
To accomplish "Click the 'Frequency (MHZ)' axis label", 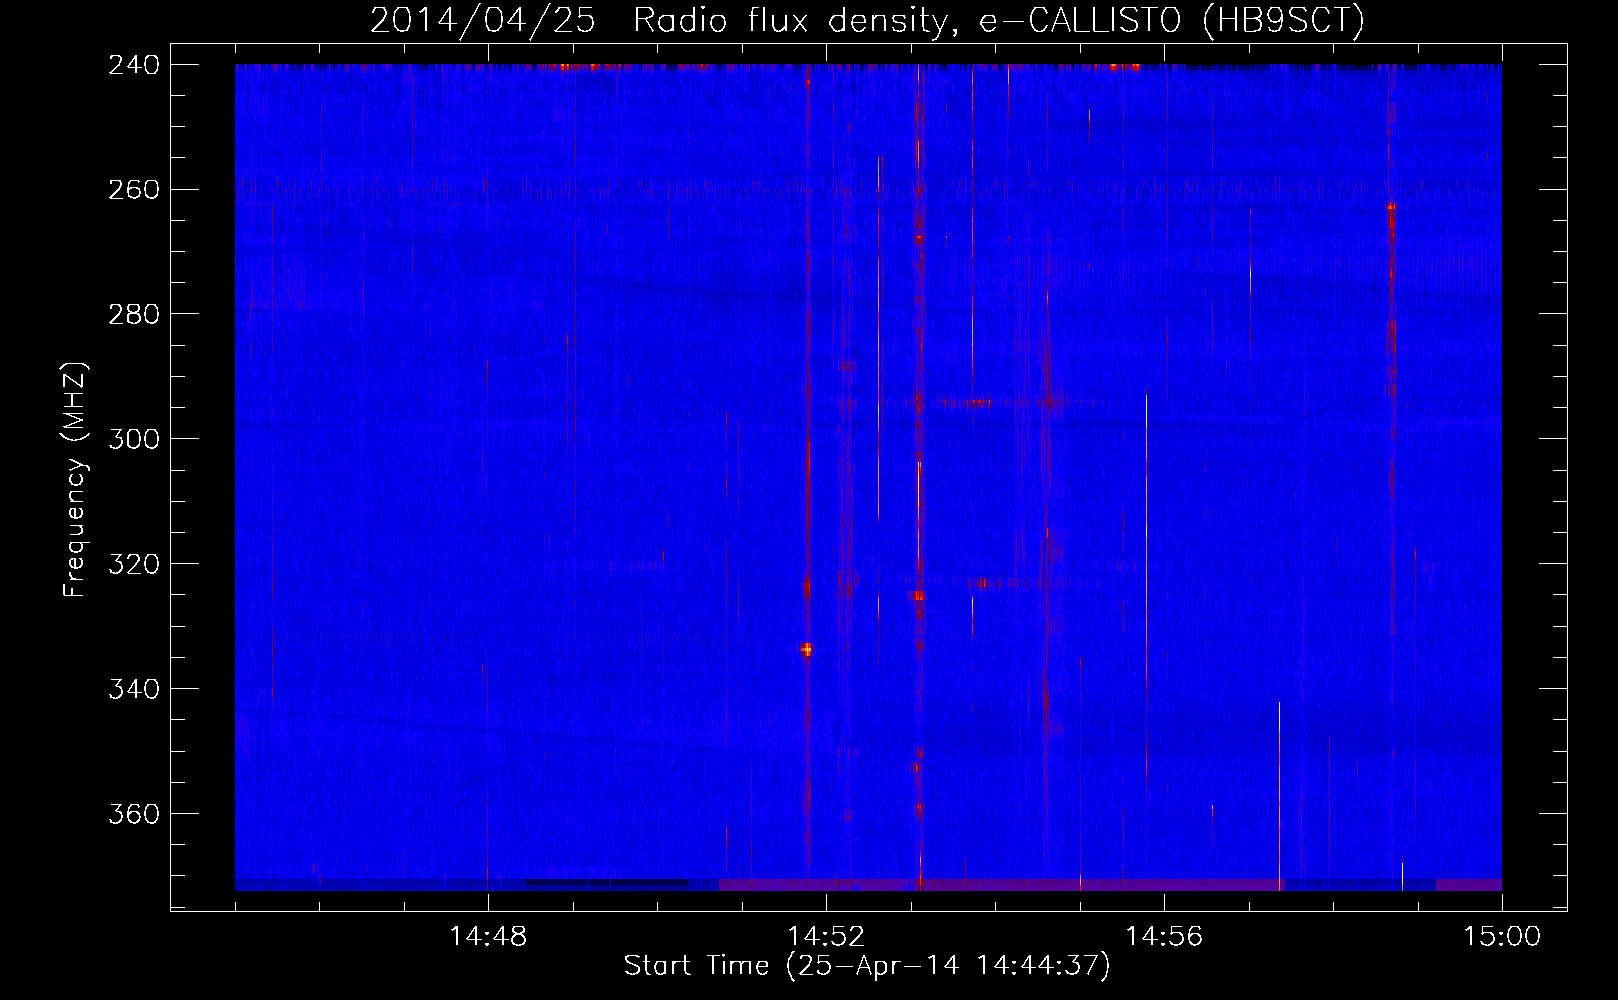I will point(75,479).
